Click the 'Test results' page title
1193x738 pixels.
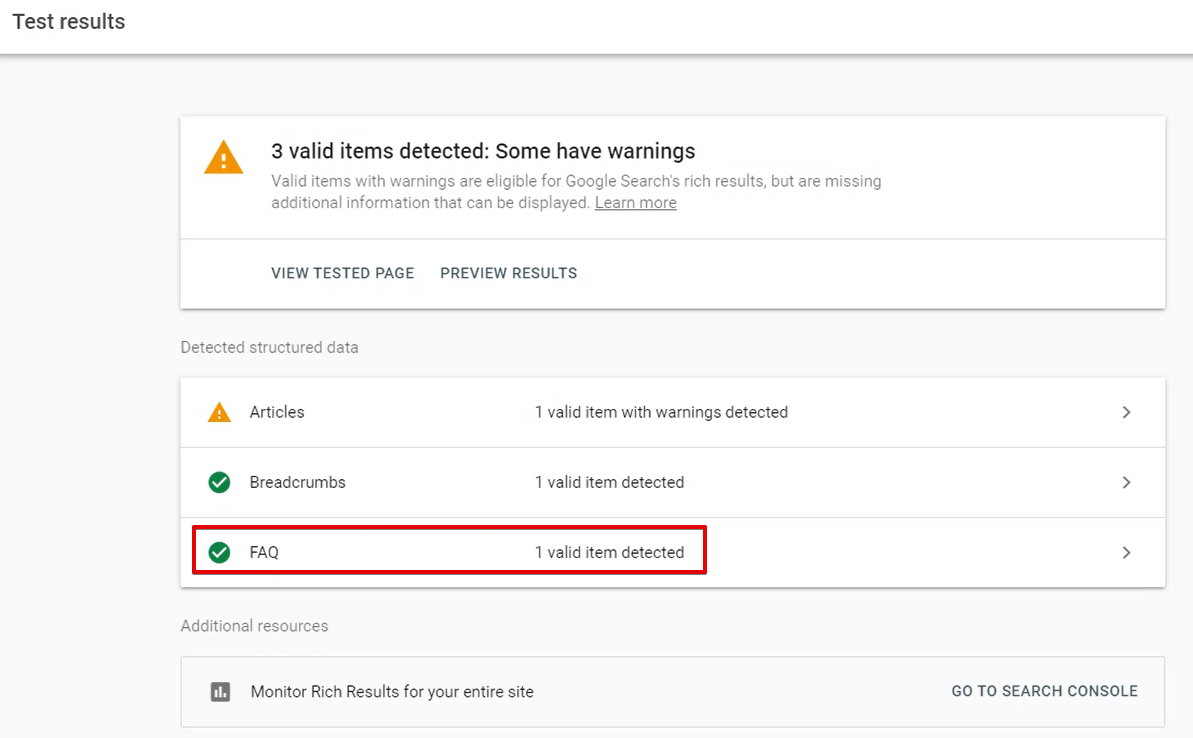click(x=68, y=21)
